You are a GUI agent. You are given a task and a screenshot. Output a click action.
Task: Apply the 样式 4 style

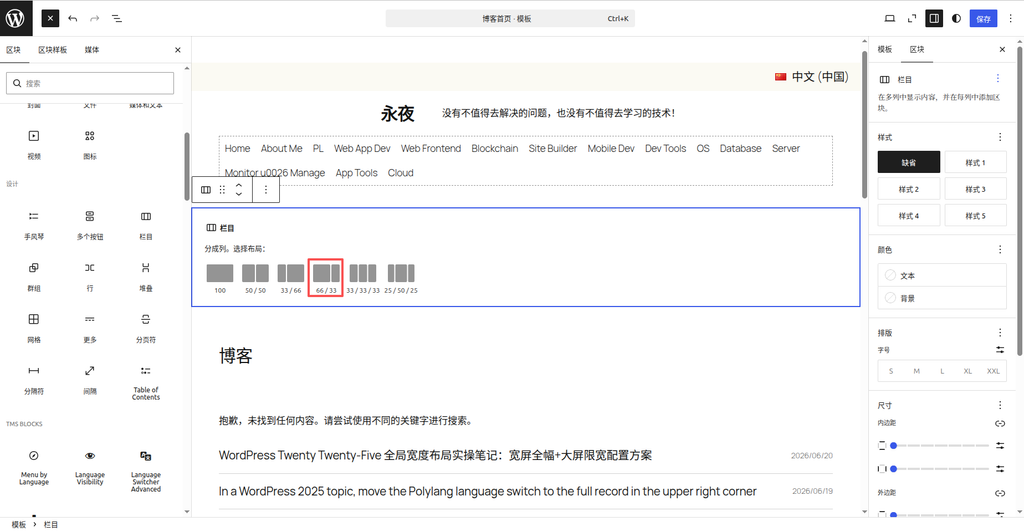click(908, 216)
